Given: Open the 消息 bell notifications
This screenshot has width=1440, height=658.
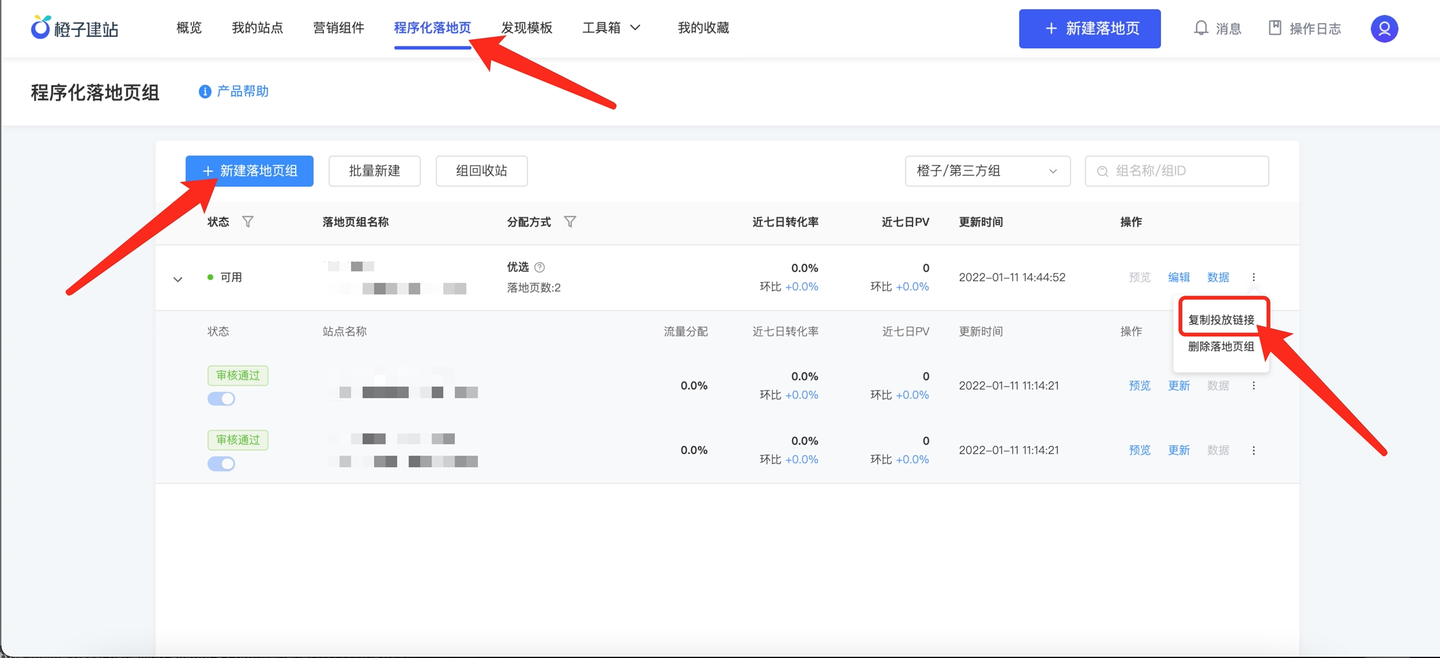Looking at the screenshot, I should pyautogui.click(x=1201, y=28).
